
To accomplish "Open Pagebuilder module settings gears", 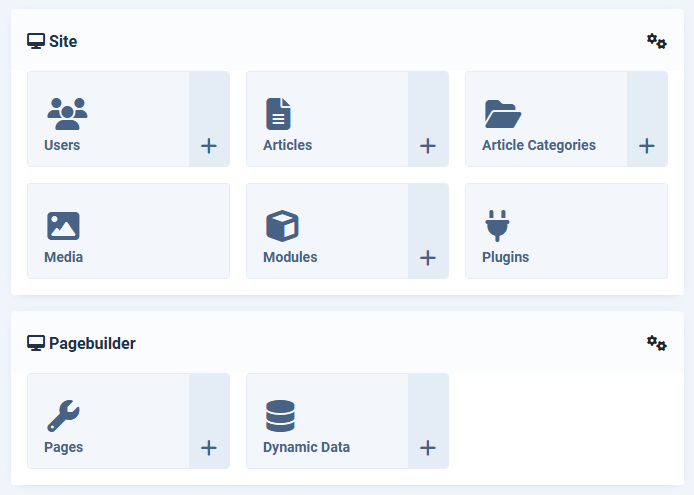I will click(x=656, y=343).
